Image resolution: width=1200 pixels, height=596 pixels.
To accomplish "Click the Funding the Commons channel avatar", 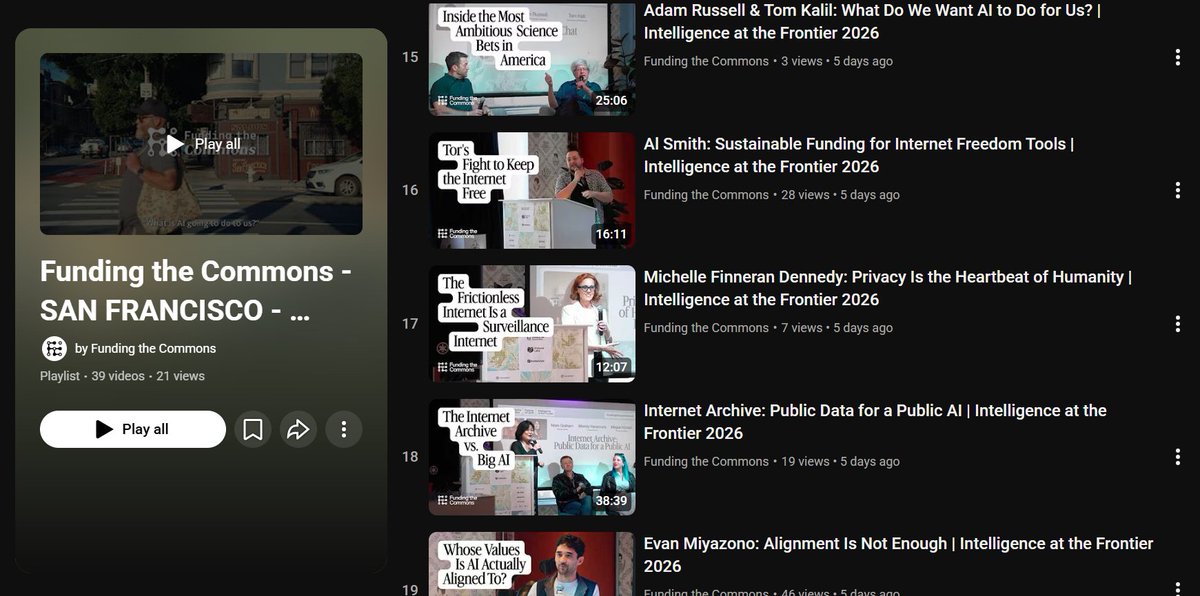I will click(x=54, y=348).
